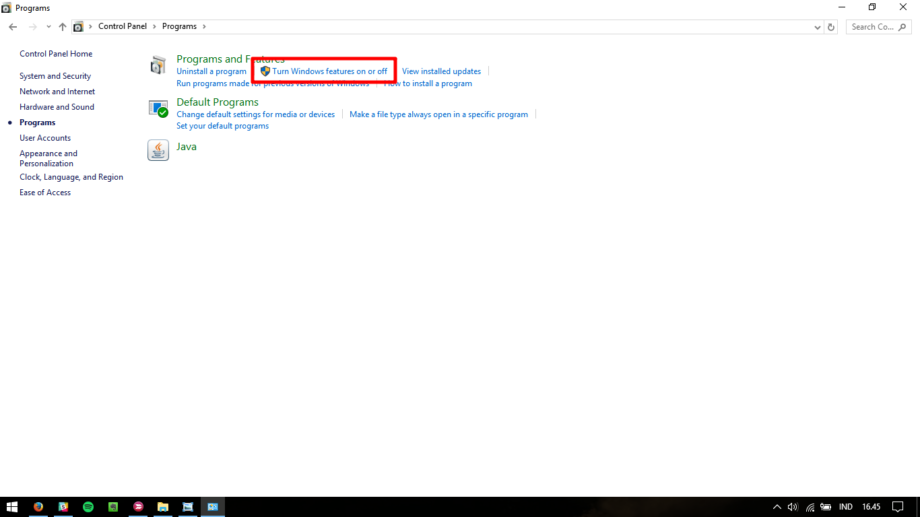Expand chevron after Programs breadcrumb
The width and height of the screenshot is (920, 517).
pyautogui.click(x=204, y=27)
